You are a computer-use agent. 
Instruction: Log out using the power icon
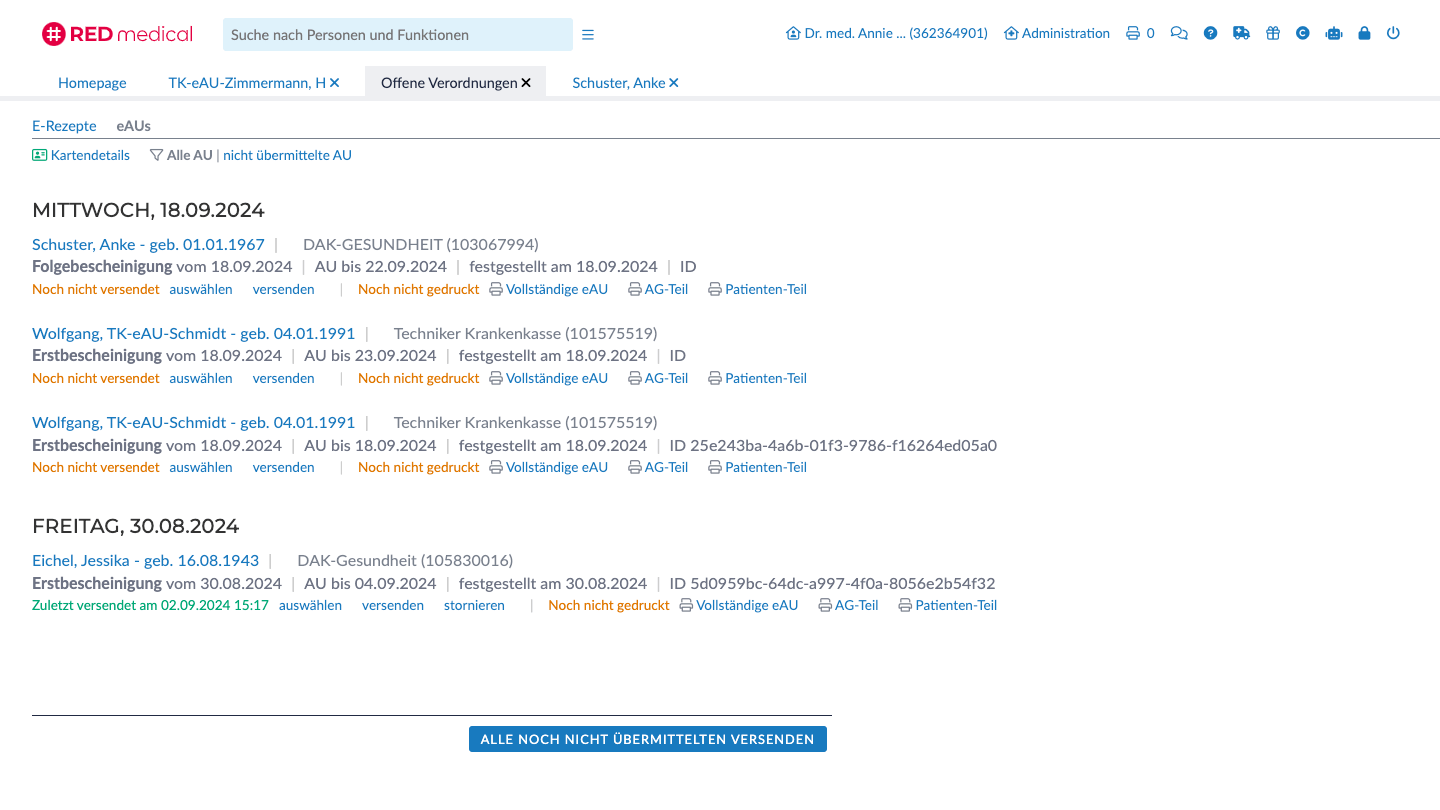click(1393, 33)
